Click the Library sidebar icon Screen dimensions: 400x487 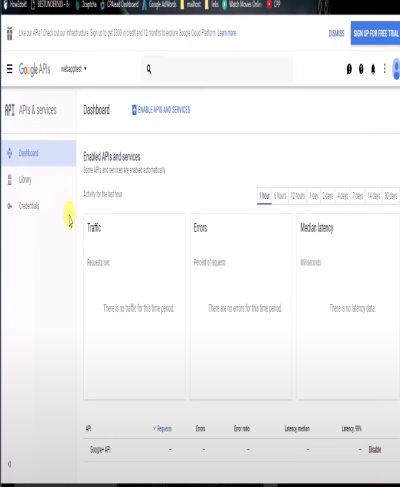point(10,180)
